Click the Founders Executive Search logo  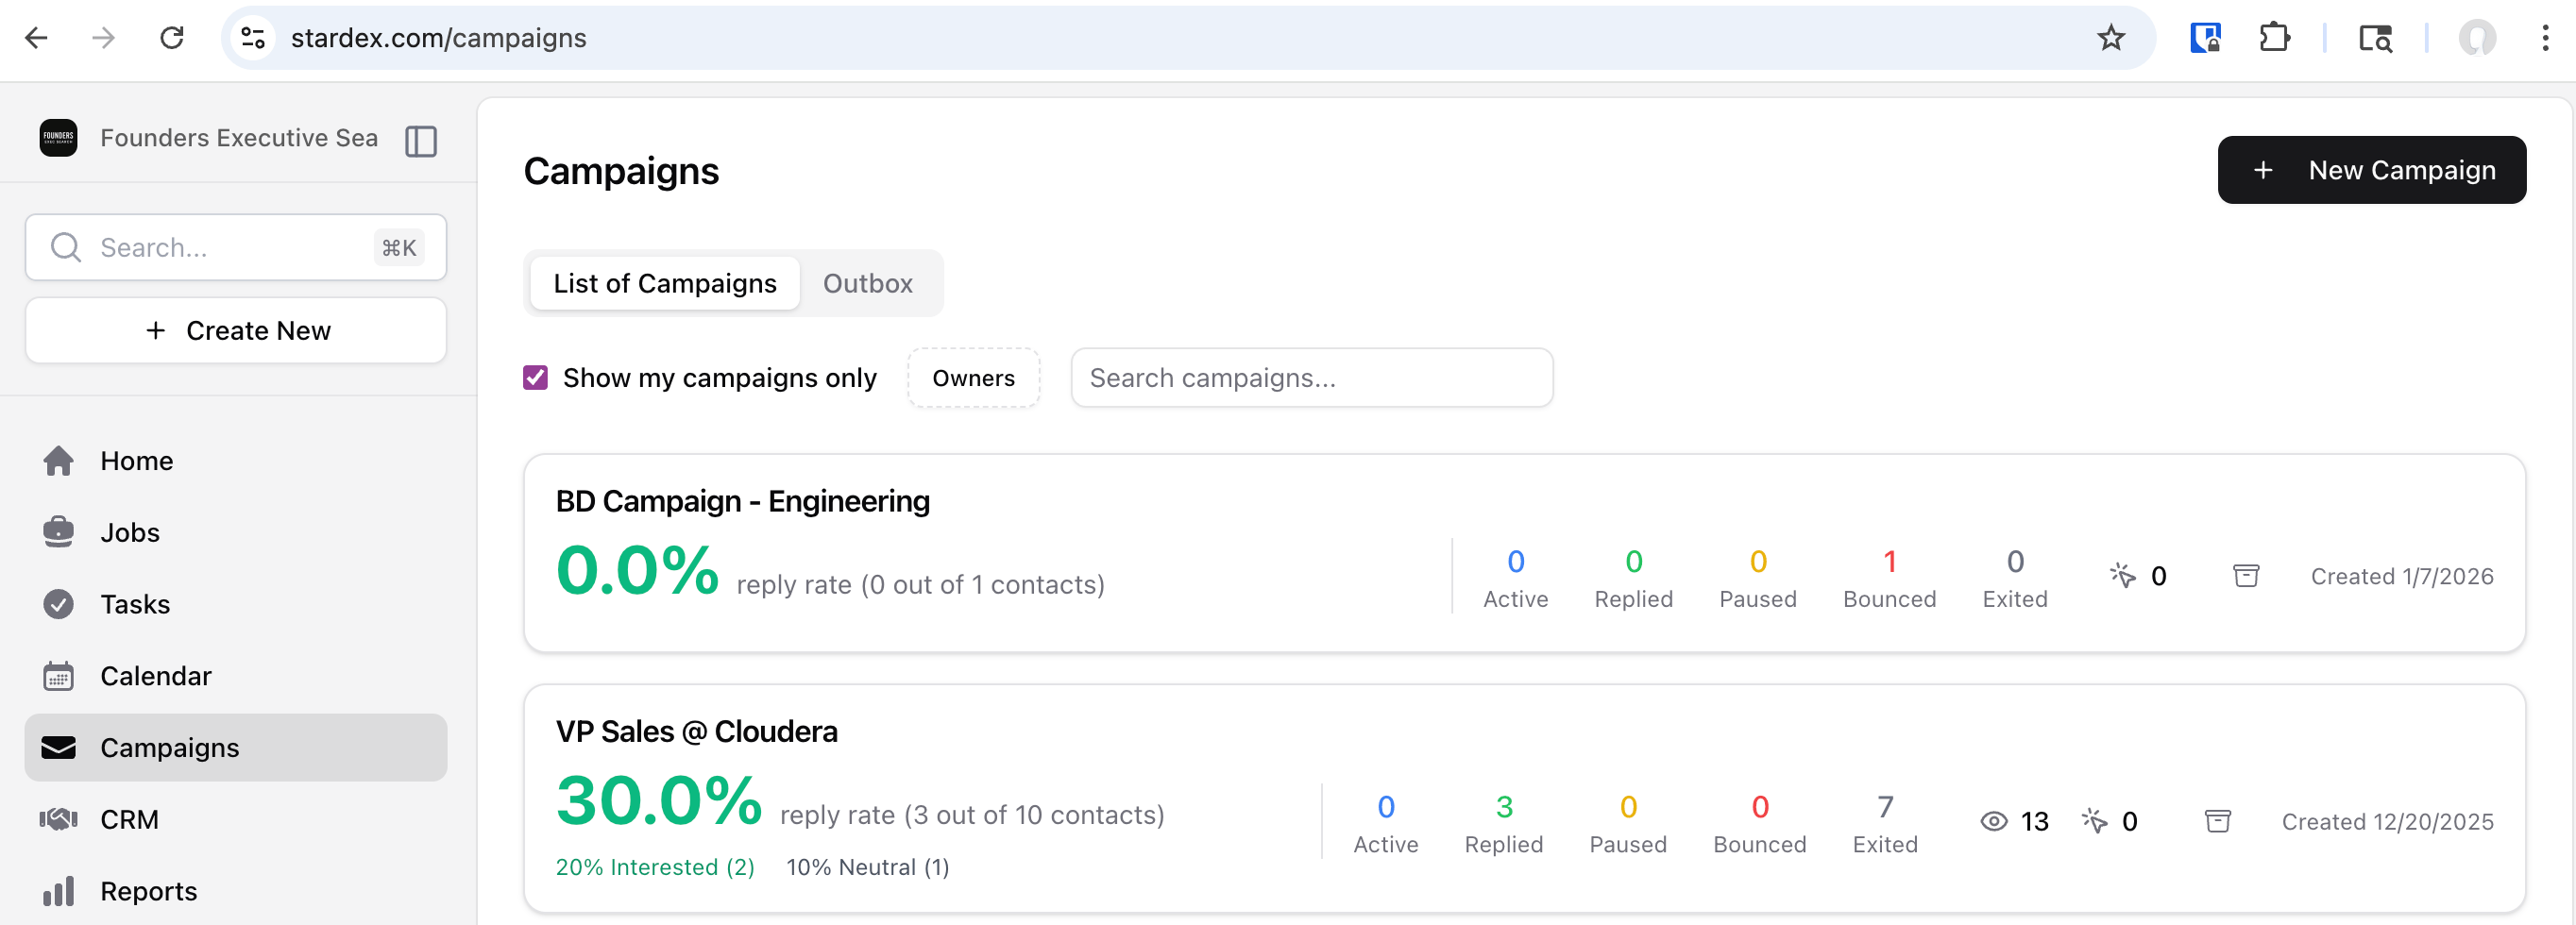(58, 138)
